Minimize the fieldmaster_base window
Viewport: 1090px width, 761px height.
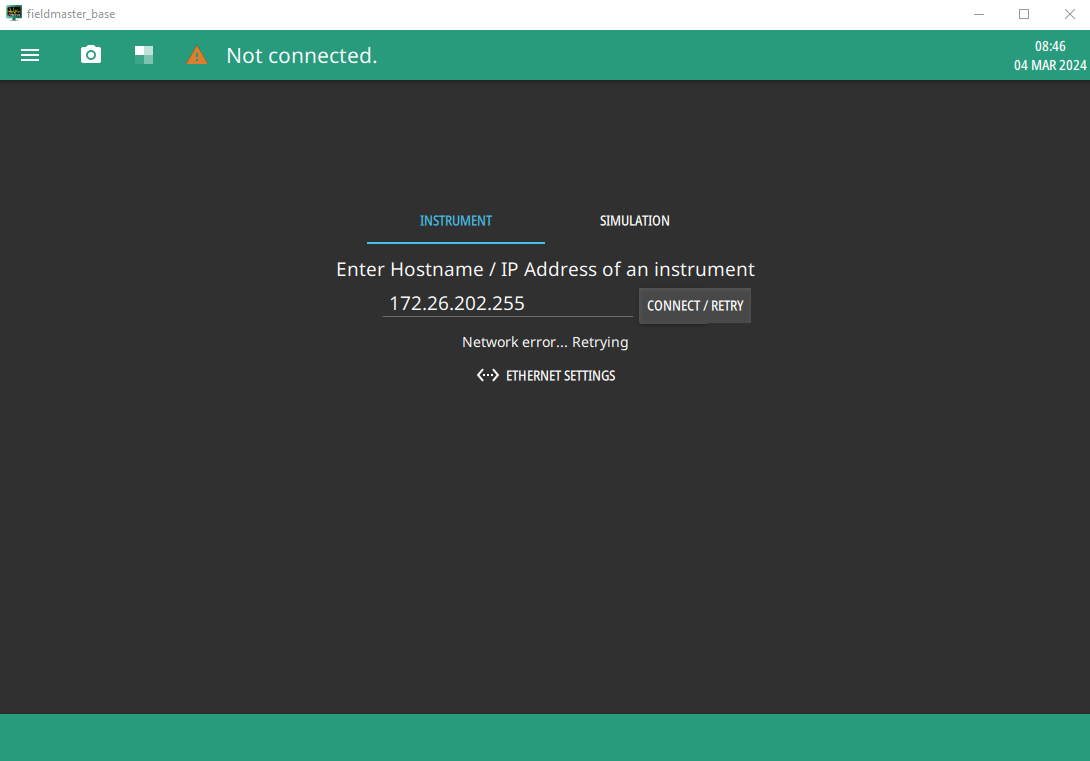(978, 14)
